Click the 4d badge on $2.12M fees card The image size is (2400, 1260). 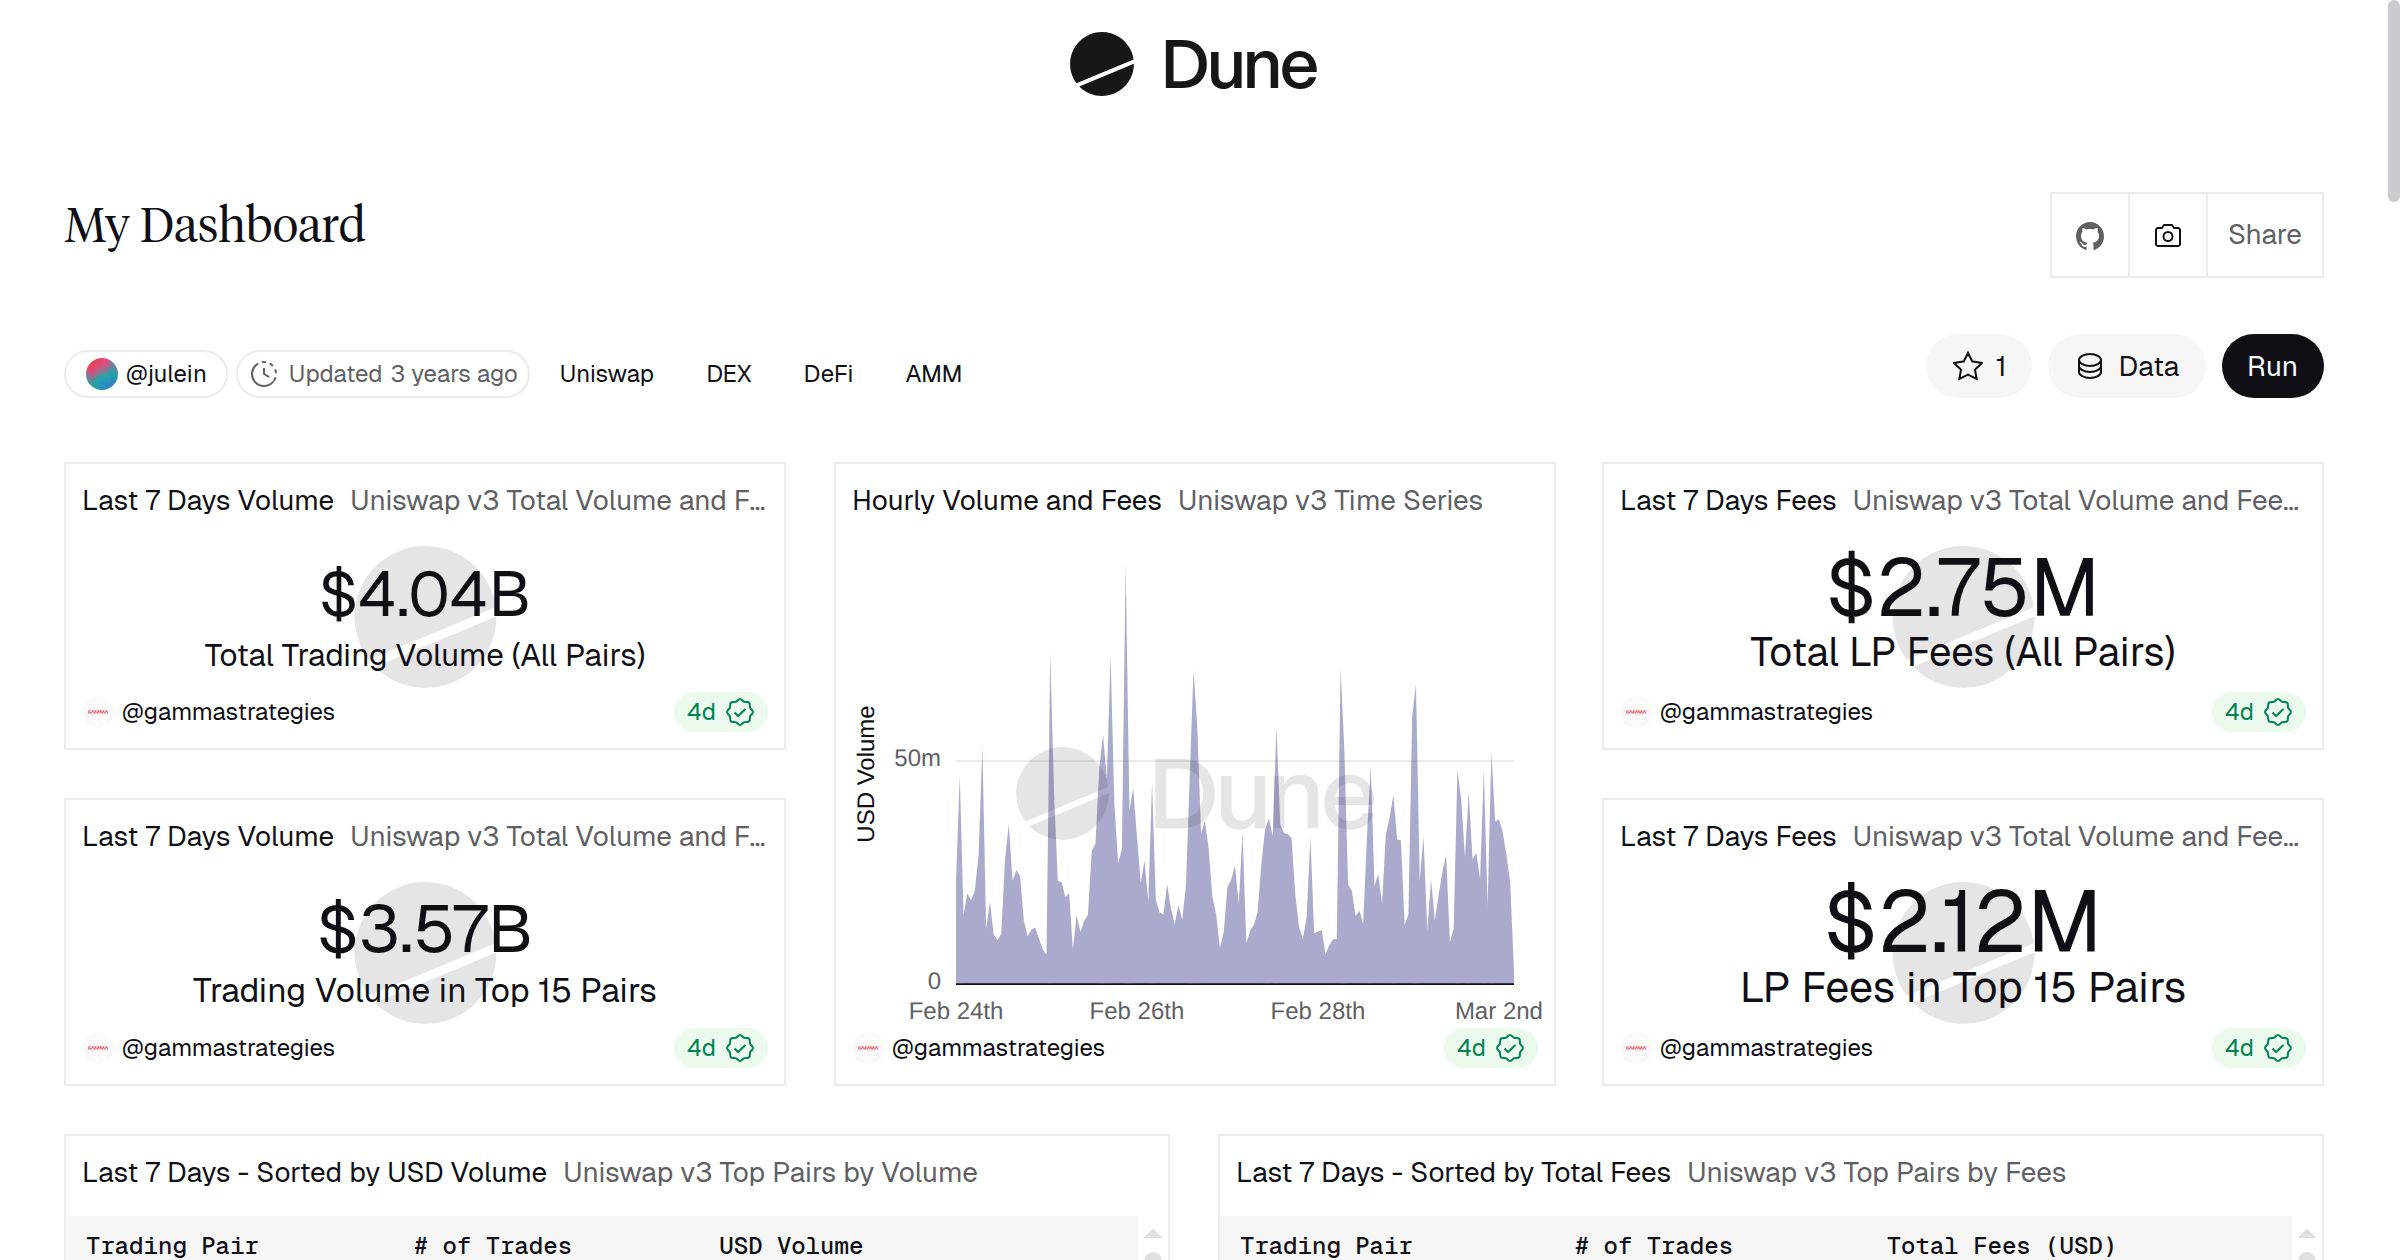click(x=2258, y=1048)
